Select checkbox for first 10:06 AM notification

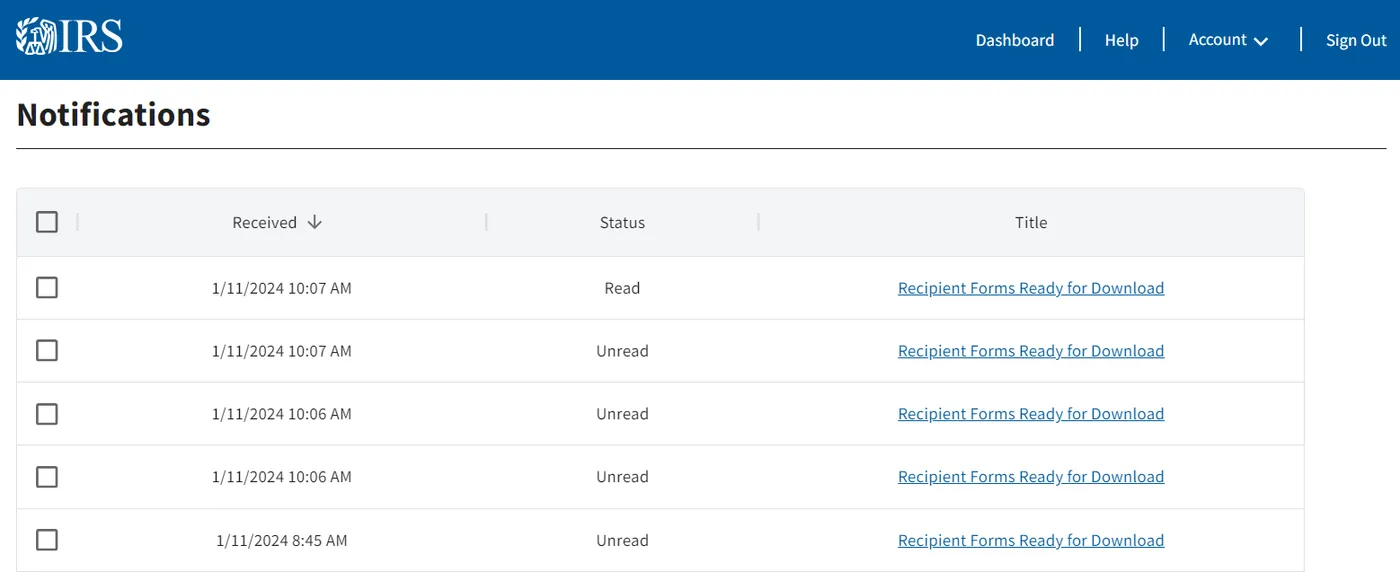coord(47,414)
